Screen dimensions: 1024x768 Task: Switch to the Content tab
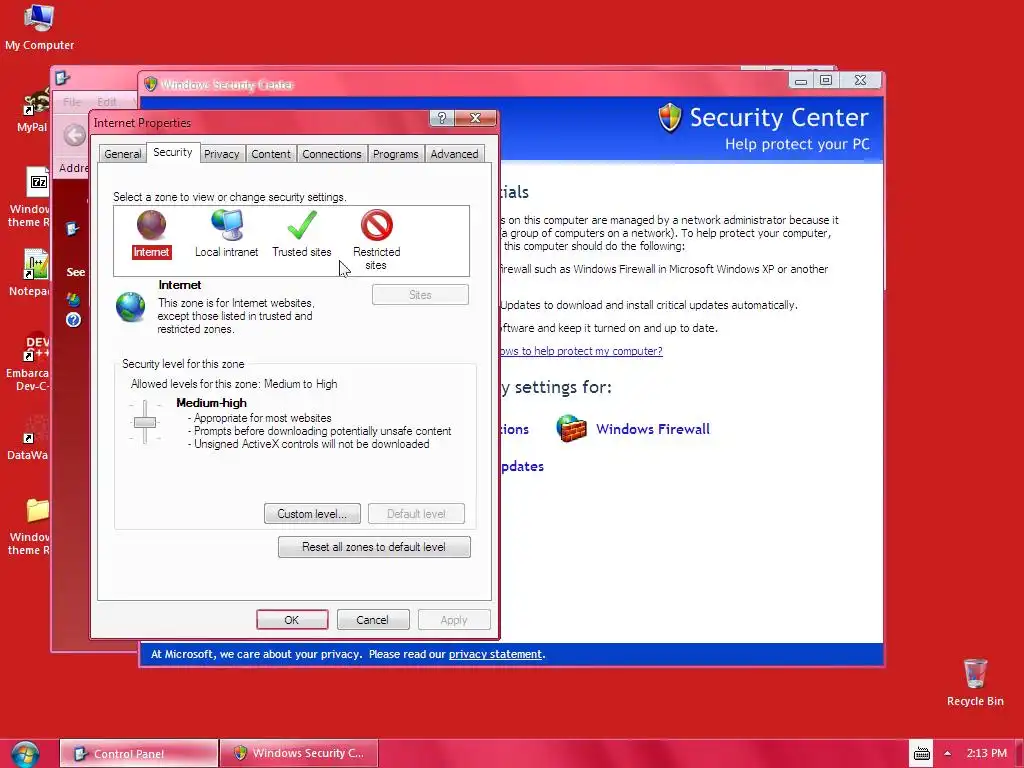[270, 154]
